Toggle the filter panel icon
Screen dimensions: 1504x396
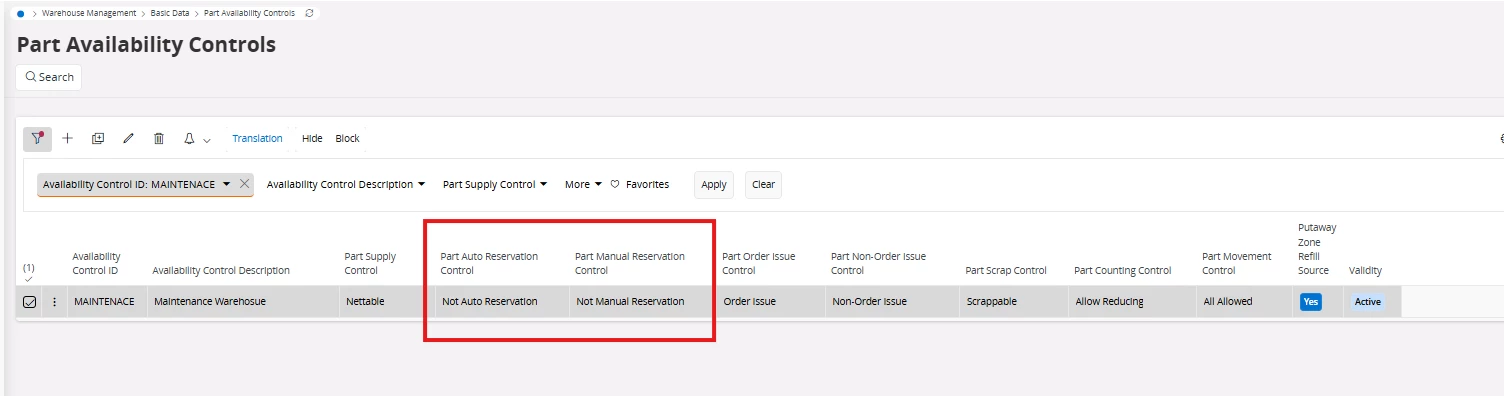[37, 139]
